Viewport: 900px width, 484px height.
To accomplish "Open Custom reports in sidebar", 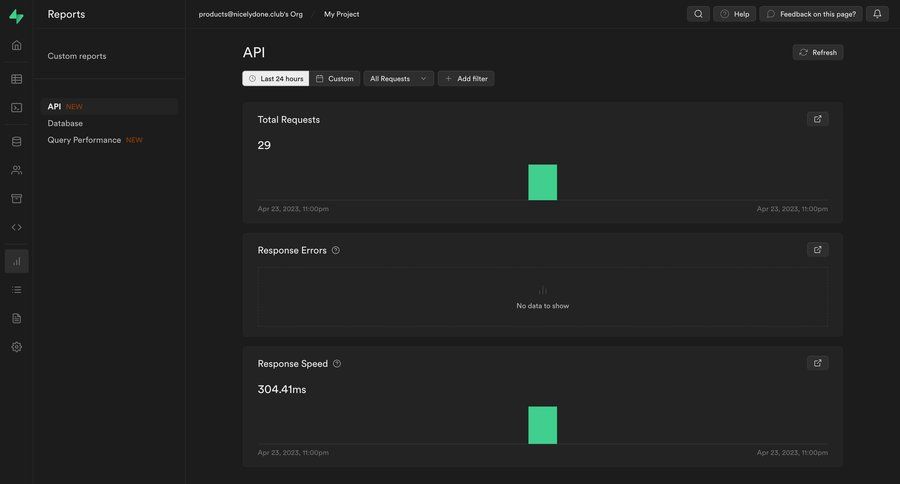I will pyautogui.click(x=77, y=56).
